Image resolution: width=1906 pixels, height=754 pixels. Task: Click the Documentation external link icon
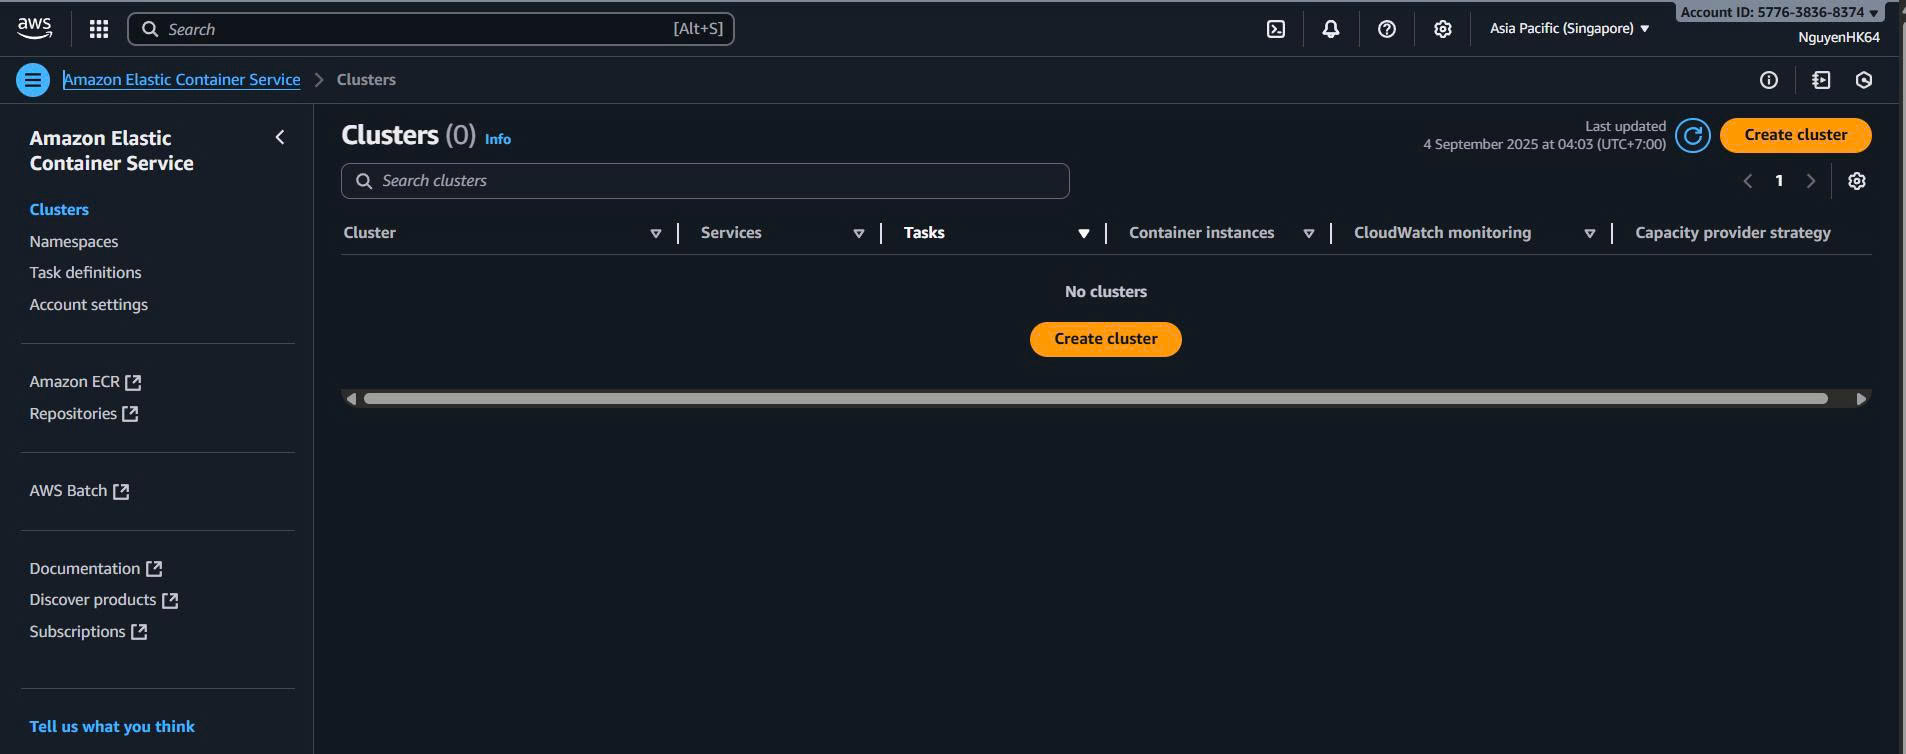coord(154,568)
